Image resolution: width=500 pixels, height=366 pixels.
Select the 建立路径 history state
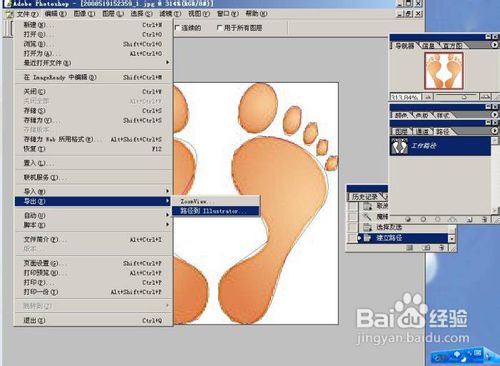402,238
